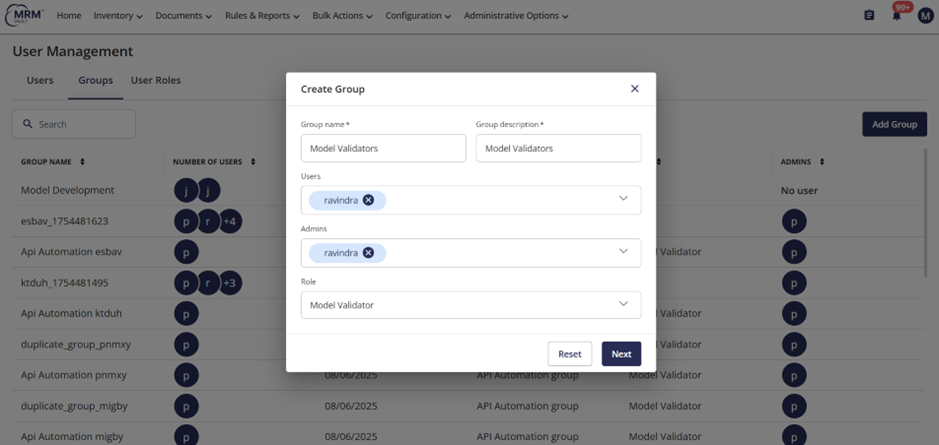This screenshot has width=939, height=445.
Task: Sort by Admins column
Action: [822, 162]
